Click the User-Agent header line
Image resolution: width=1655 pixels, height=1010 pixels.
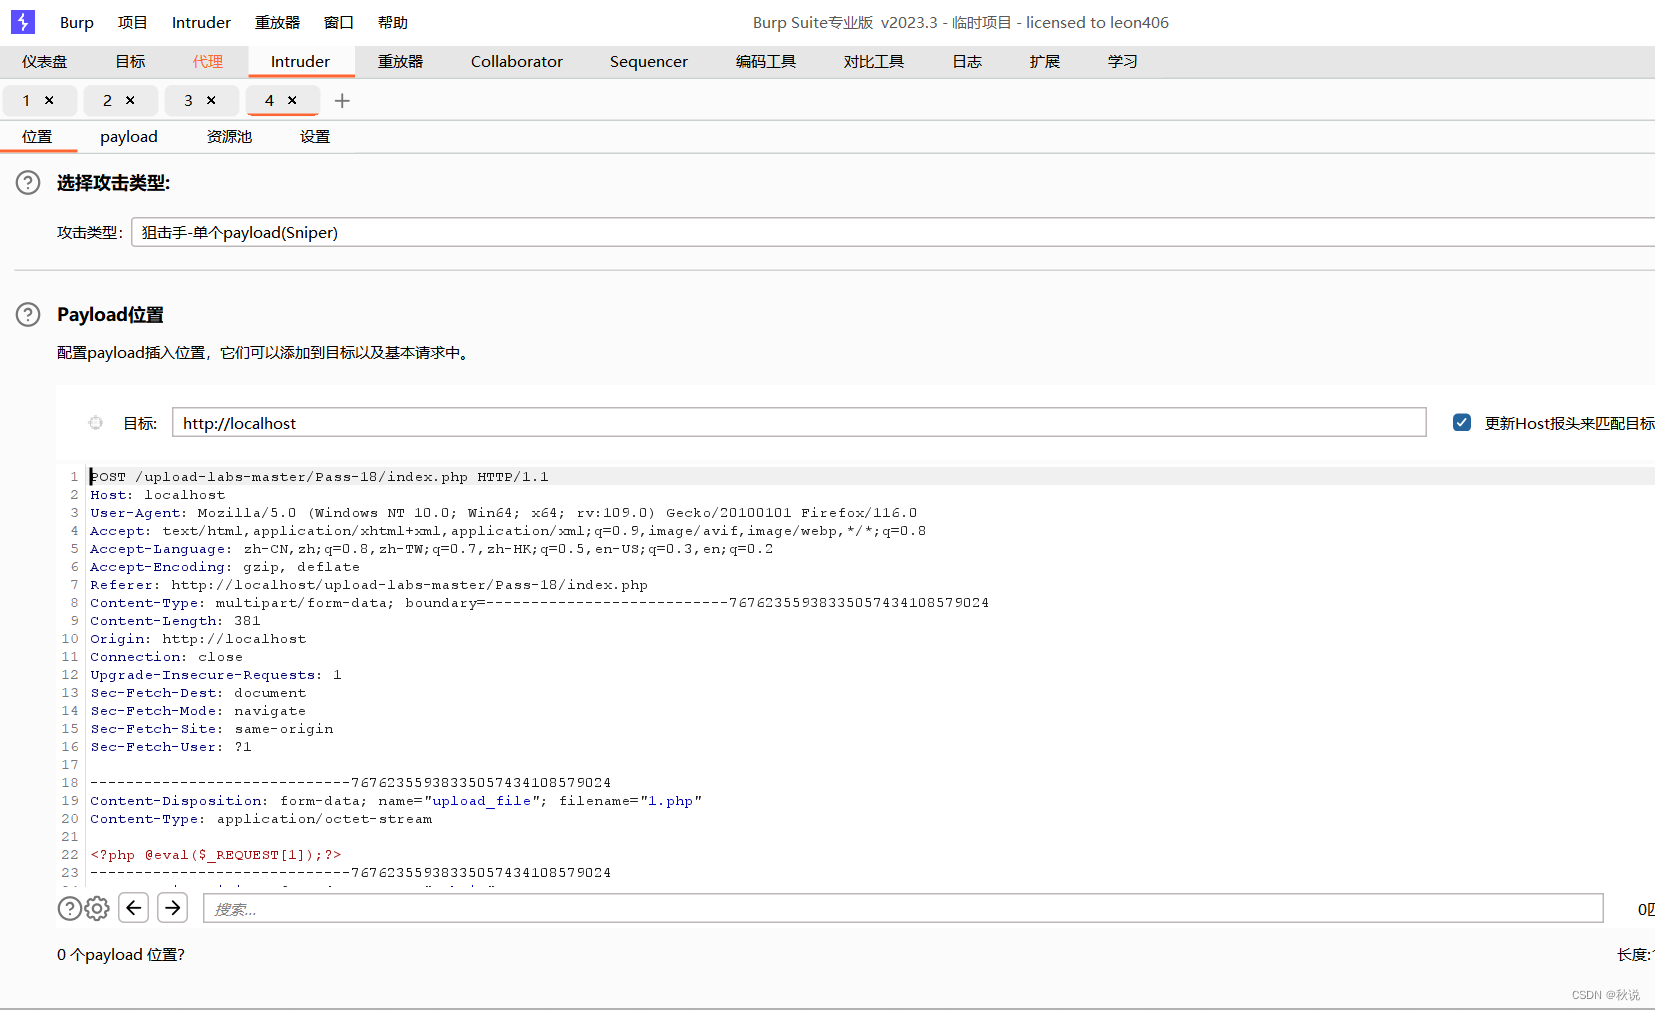point(503,513)
